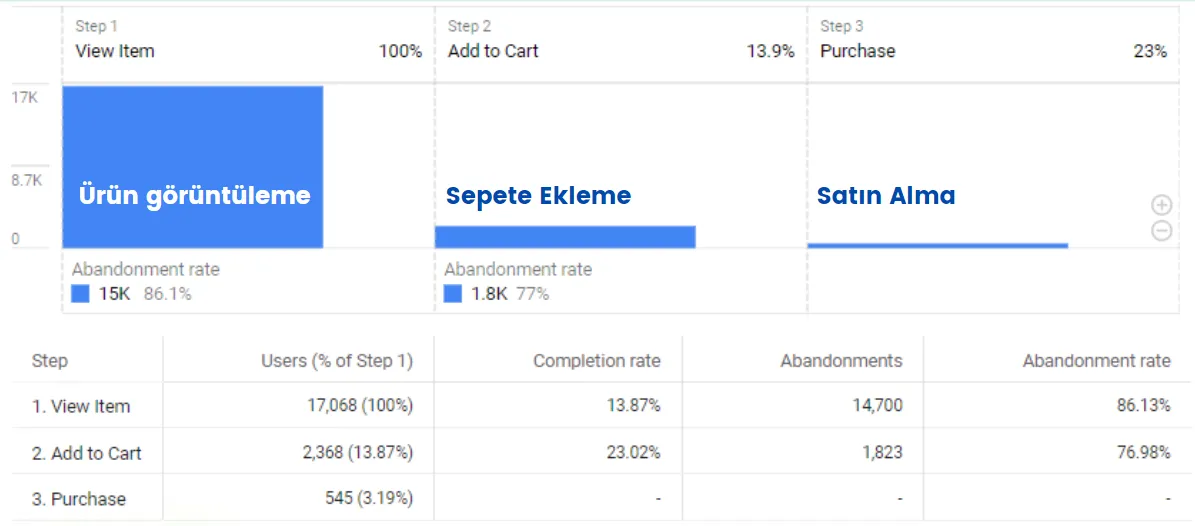The width and height of the screenshot is (1195, 526).
Task: Sort by the Step column header
Action: 50,361
